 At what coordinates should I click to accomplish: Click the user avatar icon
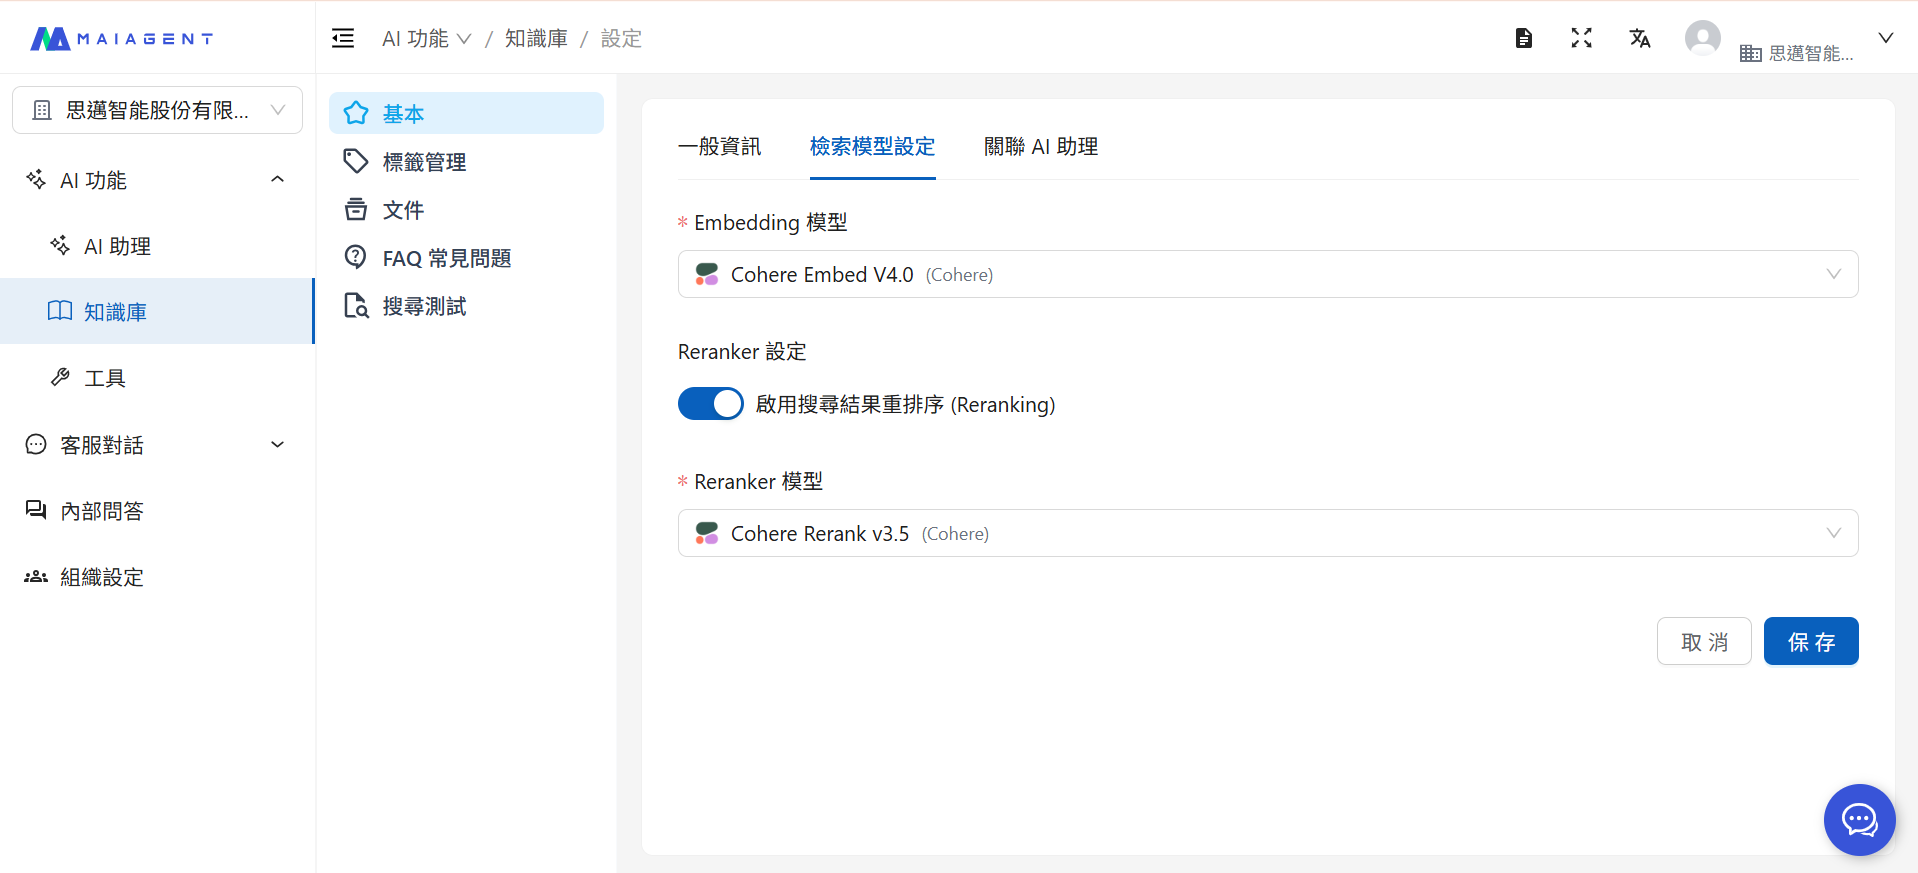point(1702,38)
